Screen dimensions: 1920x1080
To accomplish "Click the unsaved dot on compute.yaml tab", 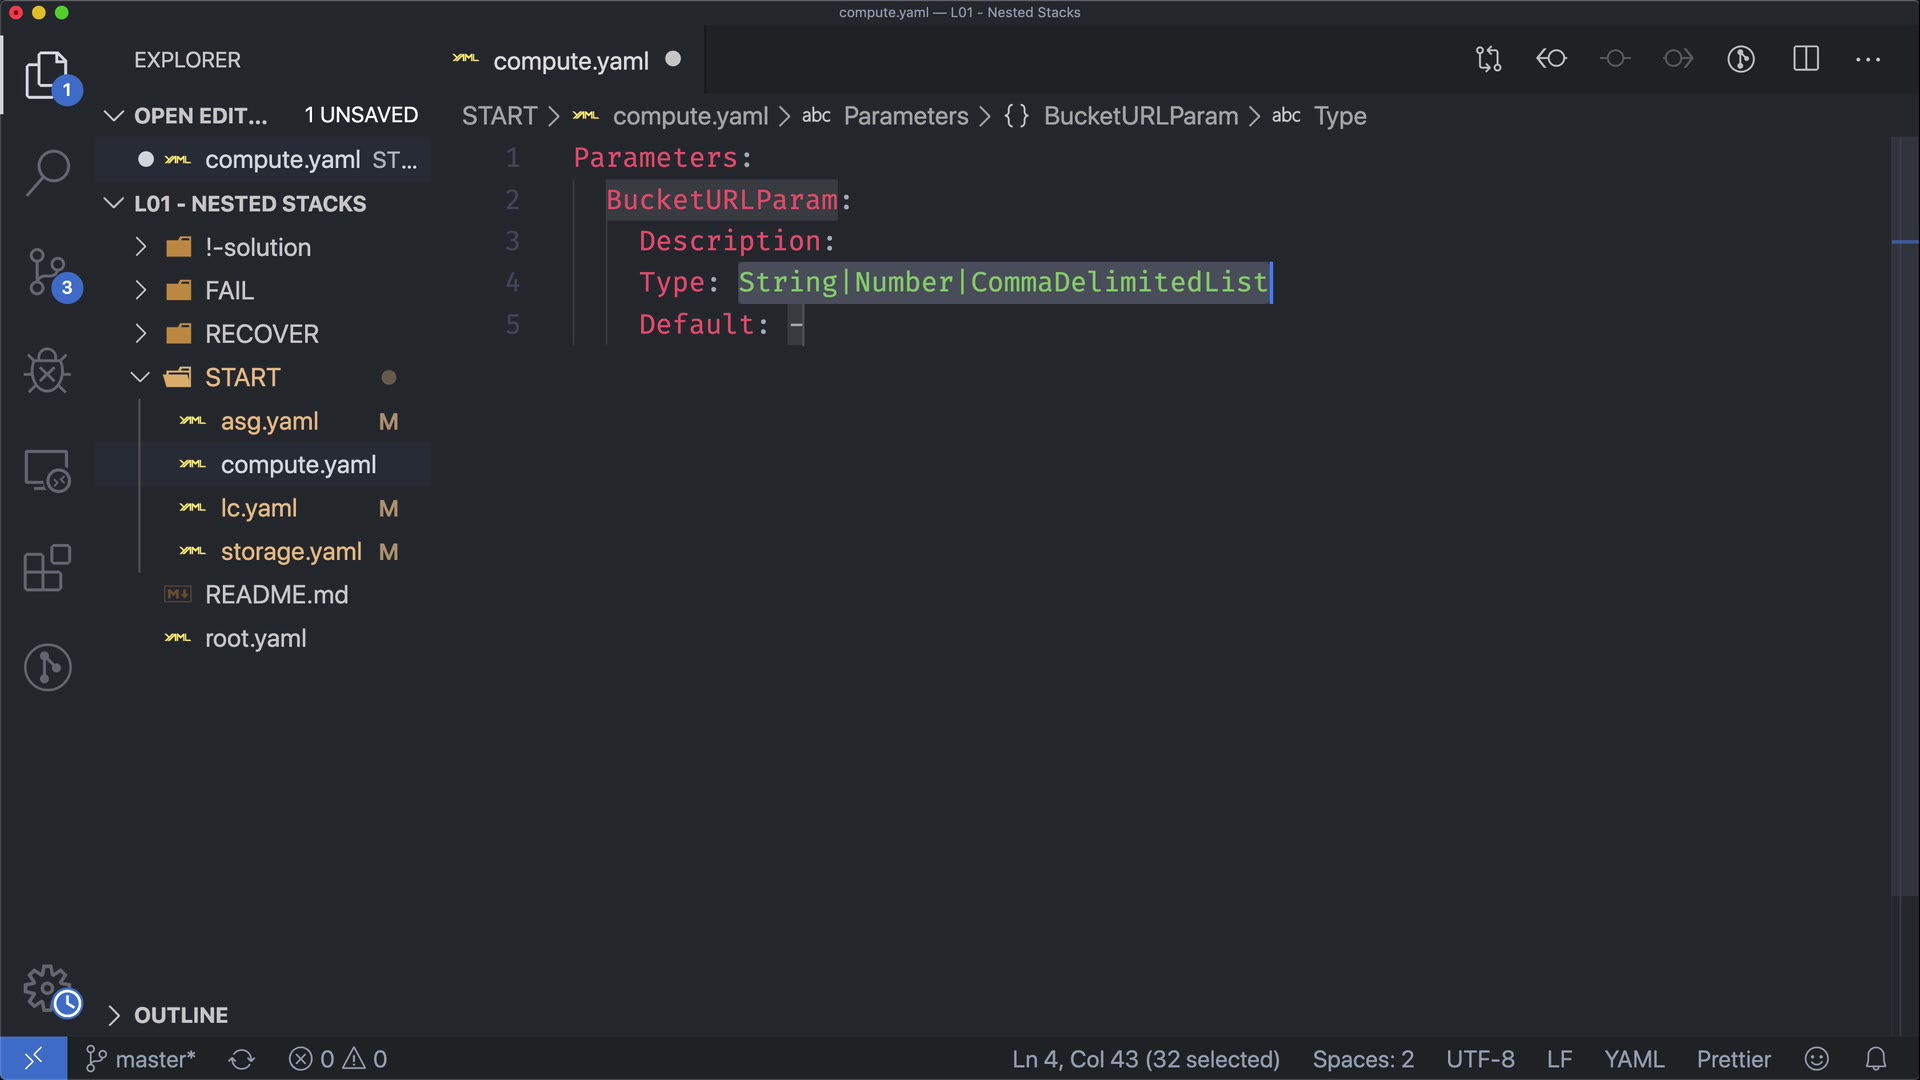I will tap(673, 59).
